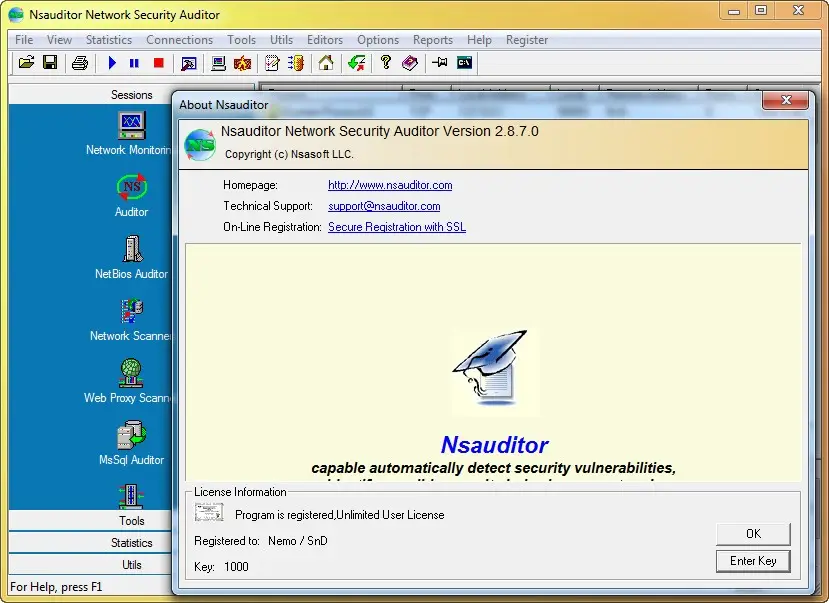
Task: Click 'For Help, press F1' status text
Action: pos(56,587)
